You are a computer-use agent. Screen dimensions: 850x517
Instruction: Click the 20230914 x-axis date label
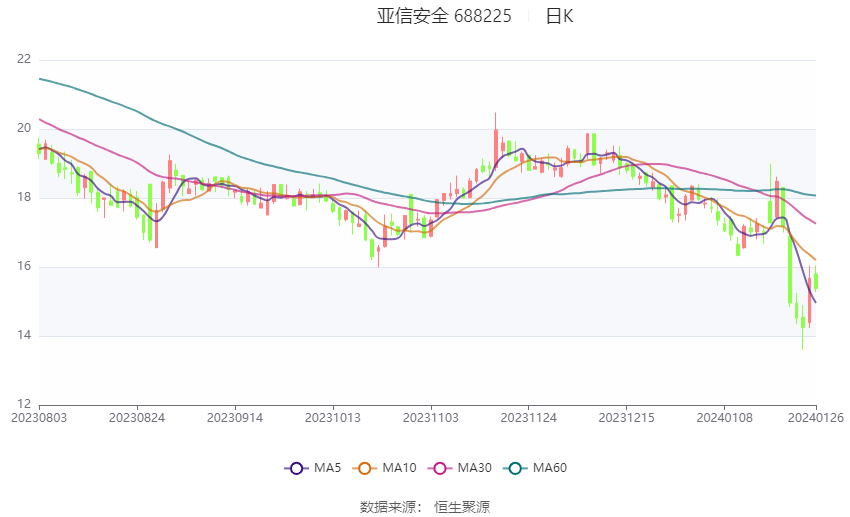click(x=235, y=418)
